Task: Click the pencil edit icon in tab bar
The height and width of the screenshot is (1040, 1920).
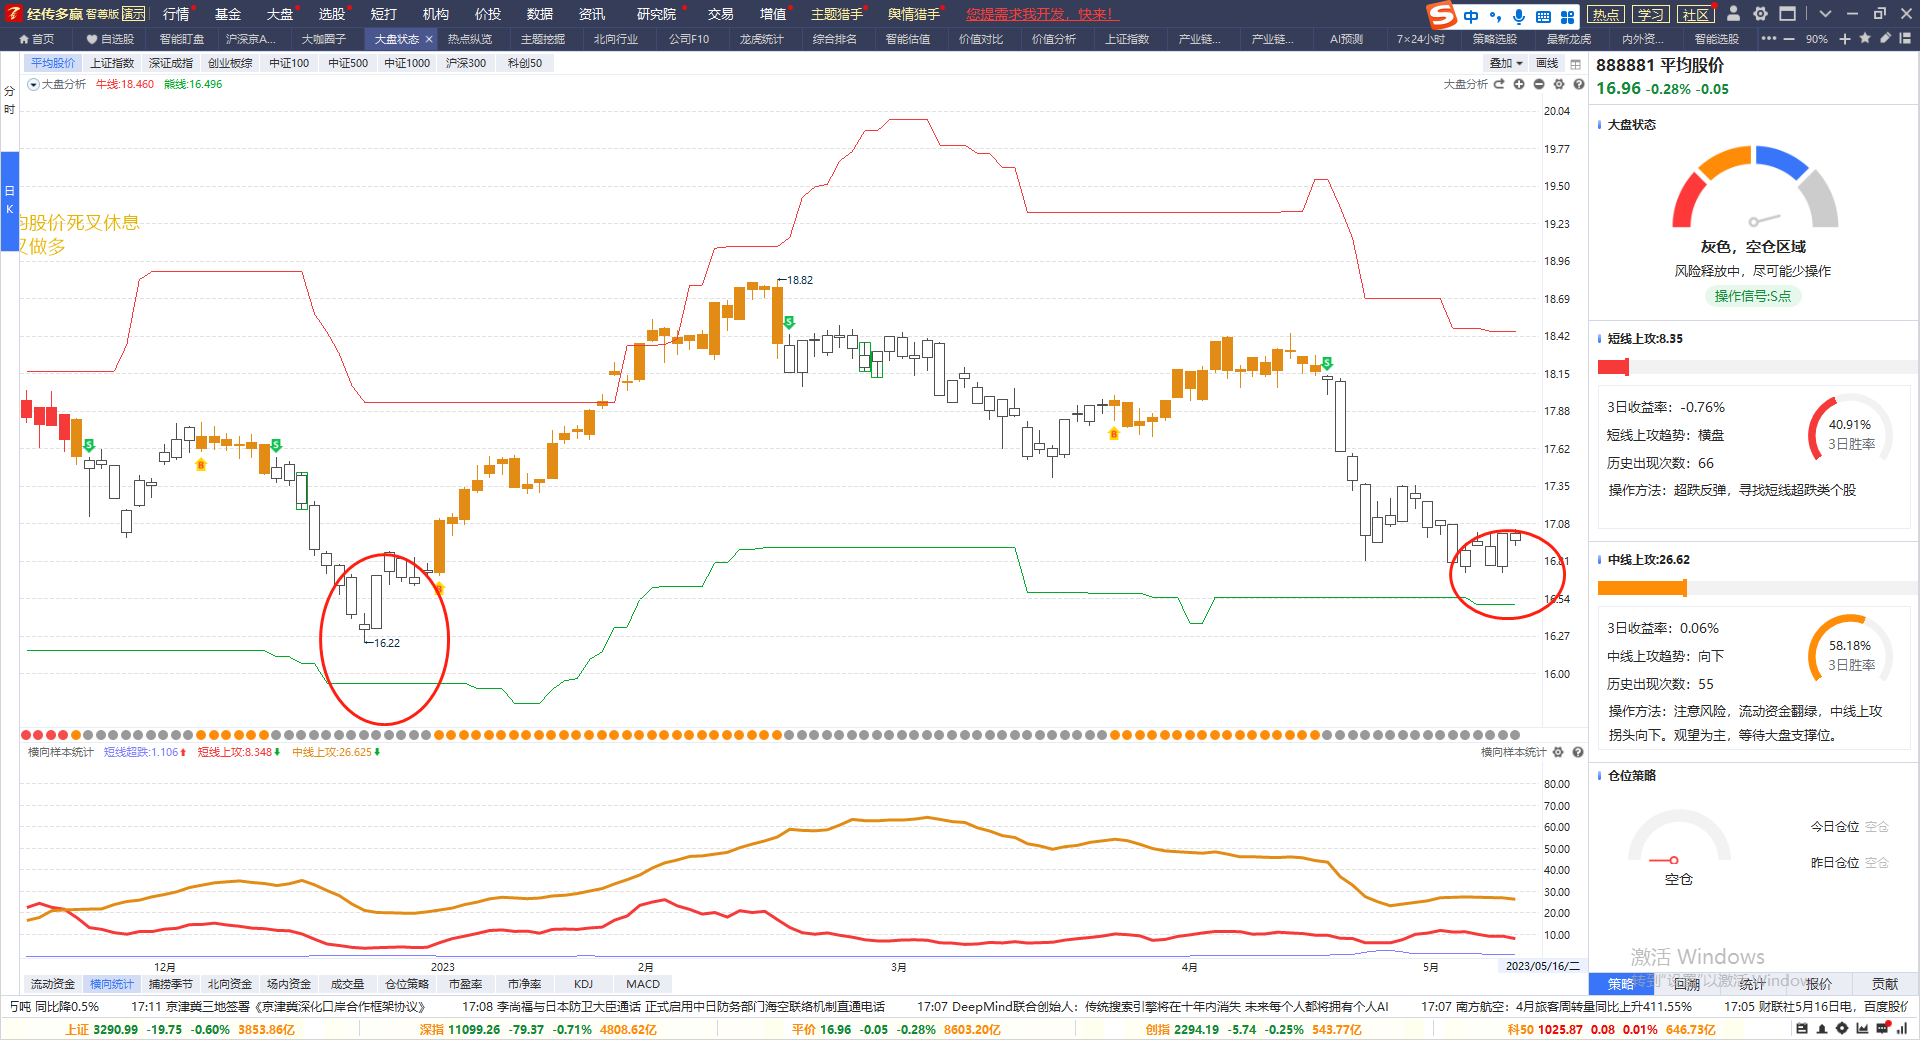Action: [1885, 39]
